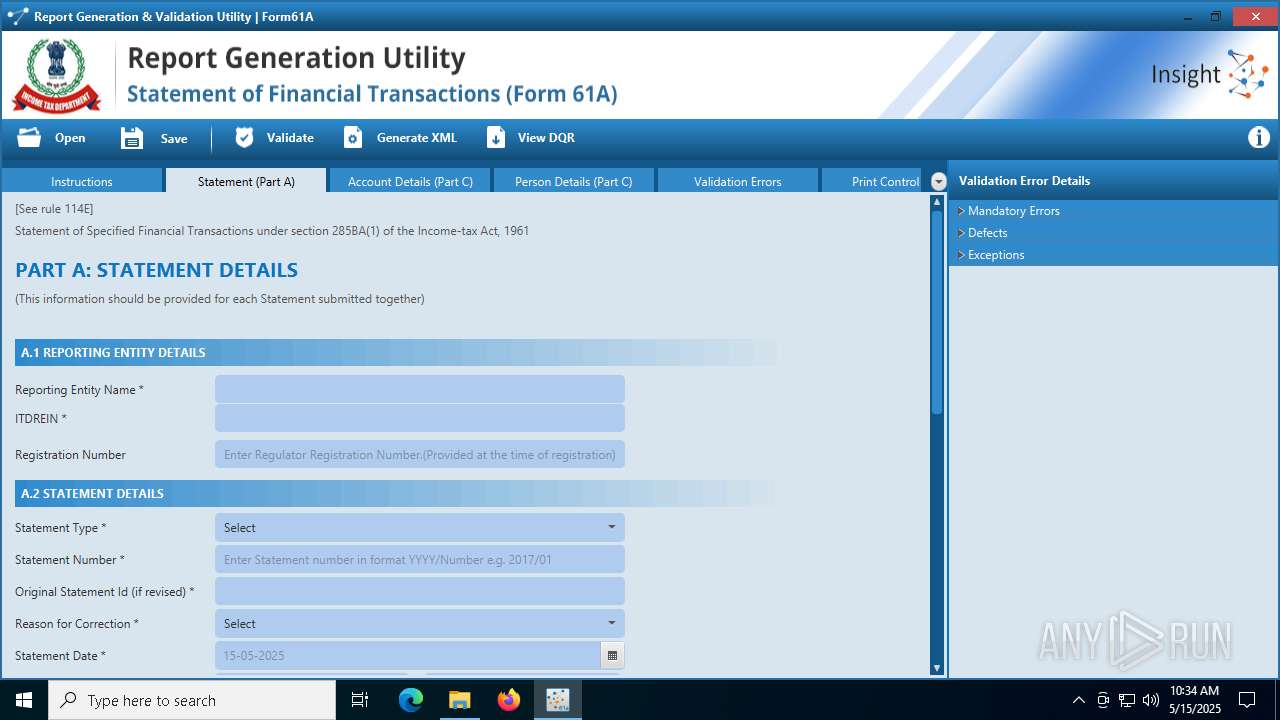
Task: Click the Generate XML icon
Action: pos(353,138)
